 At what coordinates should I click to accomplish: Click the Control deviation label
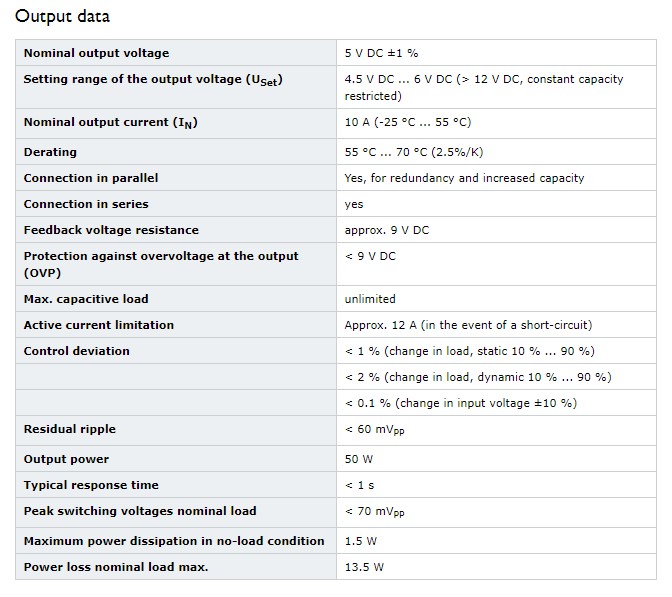[77, 351]
